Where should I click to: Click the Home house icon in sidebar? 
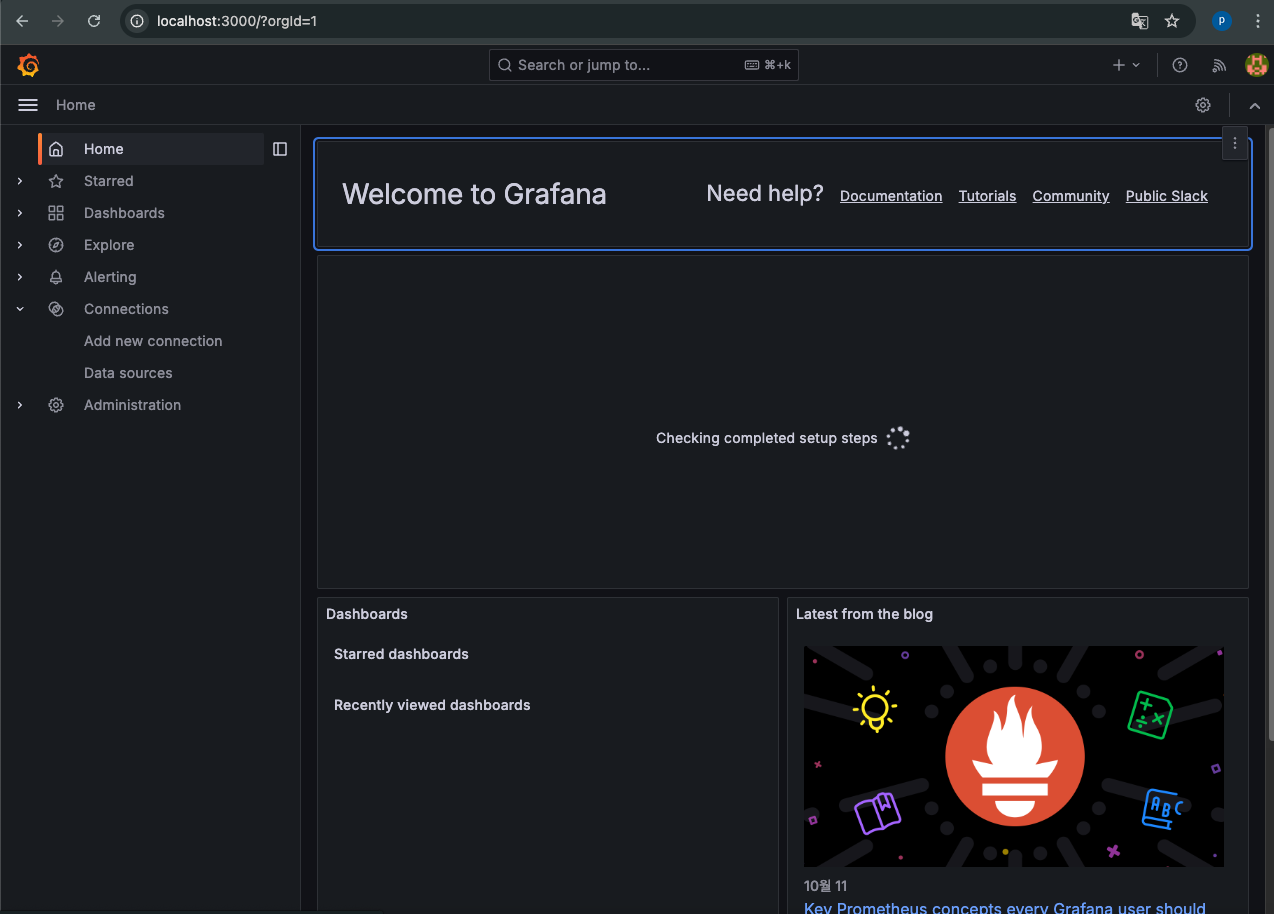[56, 149]
